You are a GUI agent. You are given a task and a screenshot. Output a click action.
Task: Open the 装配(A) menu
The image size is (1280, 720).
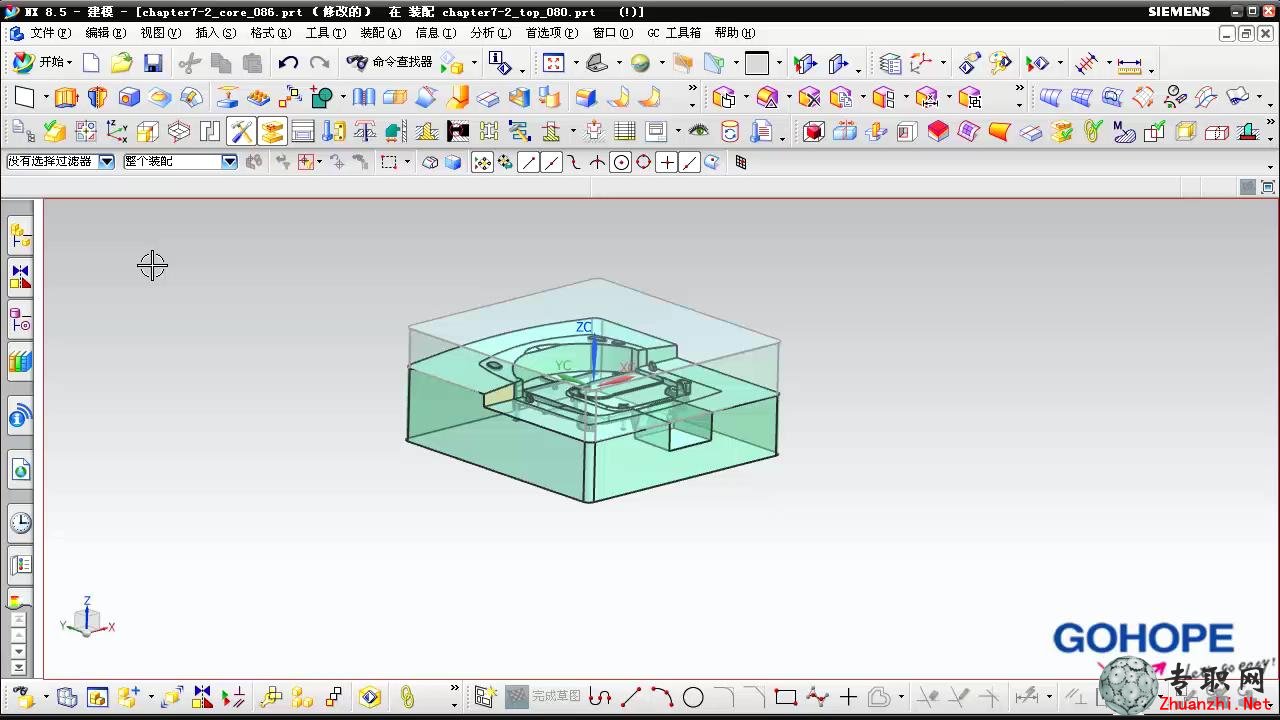tap(381, 33)
